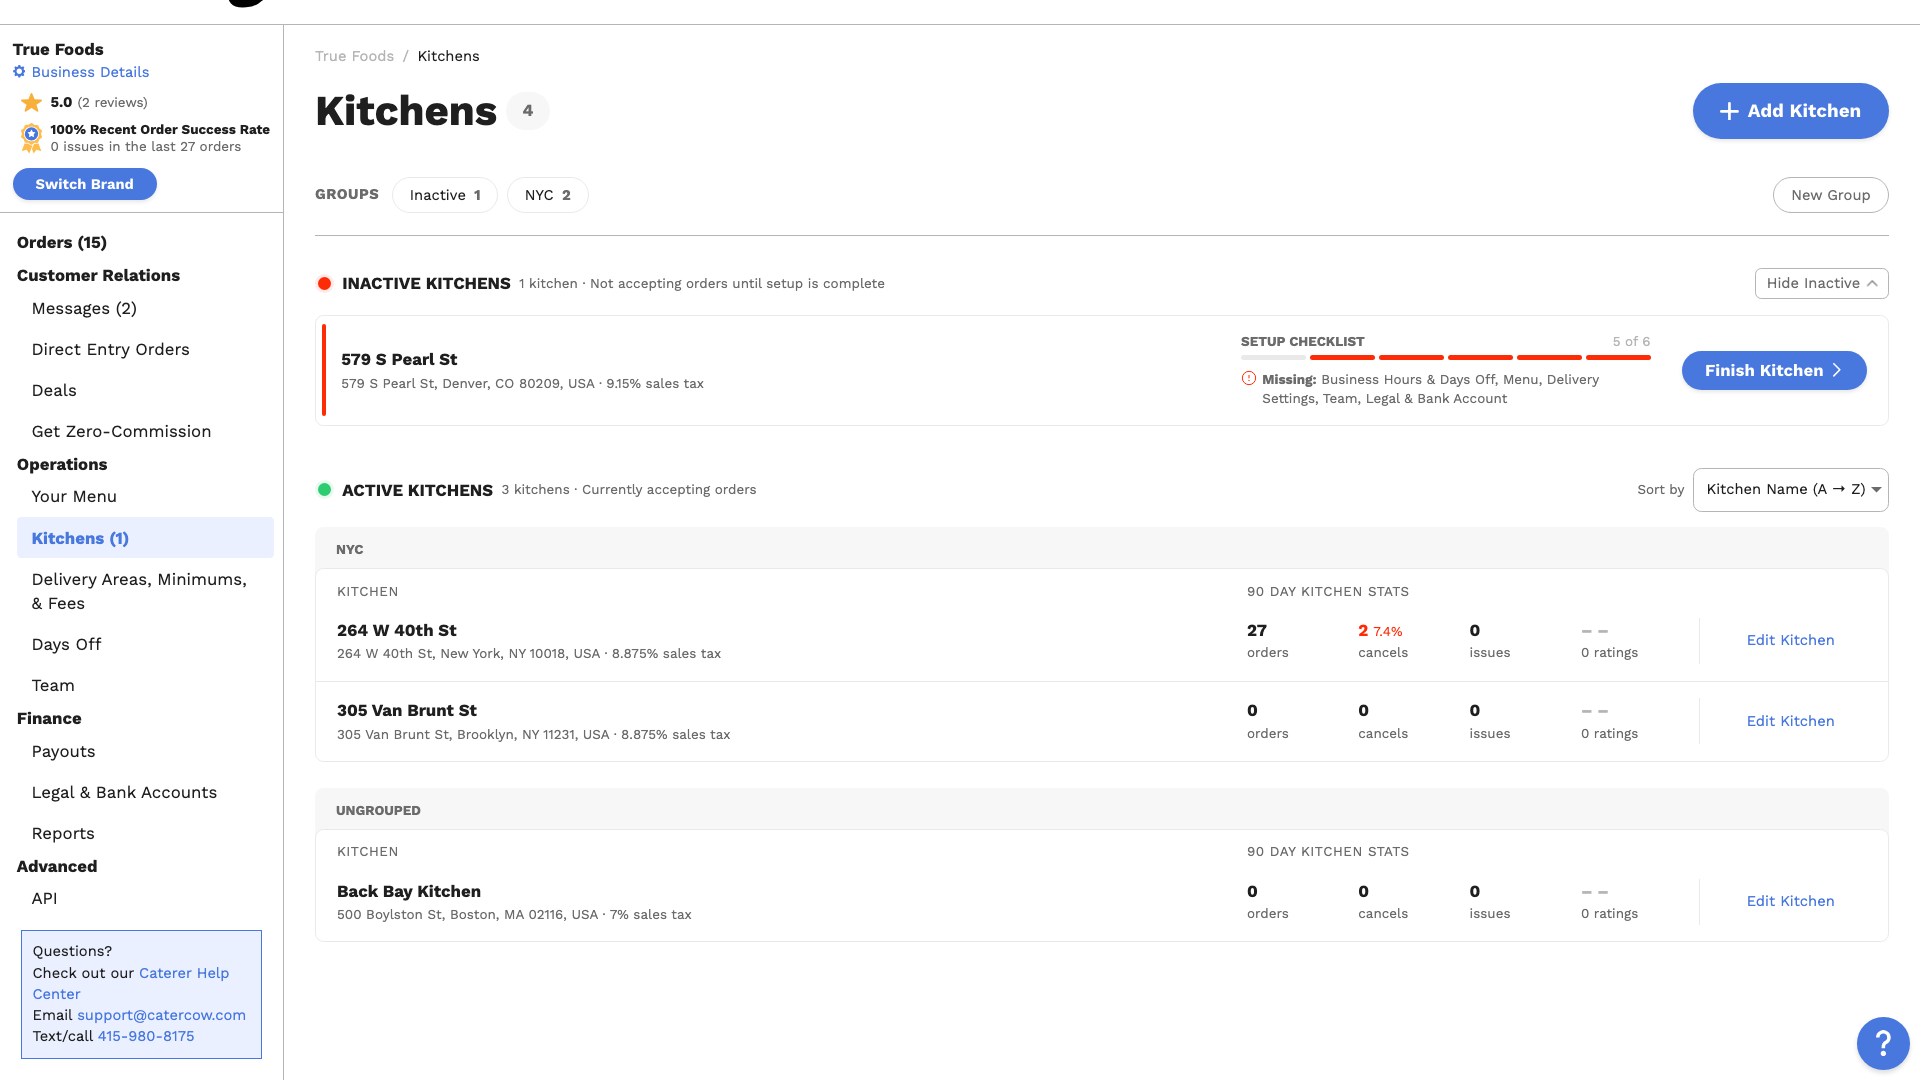Open Messages (2) in sidebar
Image resolution: width=1920 pixels, height=1080 pixels.
coord(84,308)
